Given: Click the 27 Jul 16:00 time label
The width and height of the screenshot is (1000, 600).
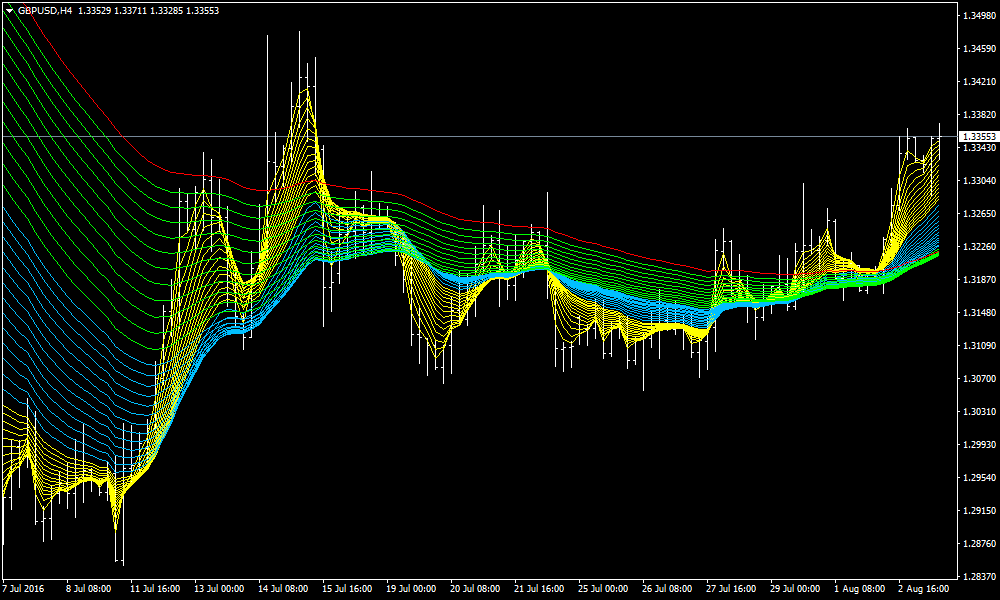Looking at the screenshot, I should pyautogui.click(x=731, y=589).
